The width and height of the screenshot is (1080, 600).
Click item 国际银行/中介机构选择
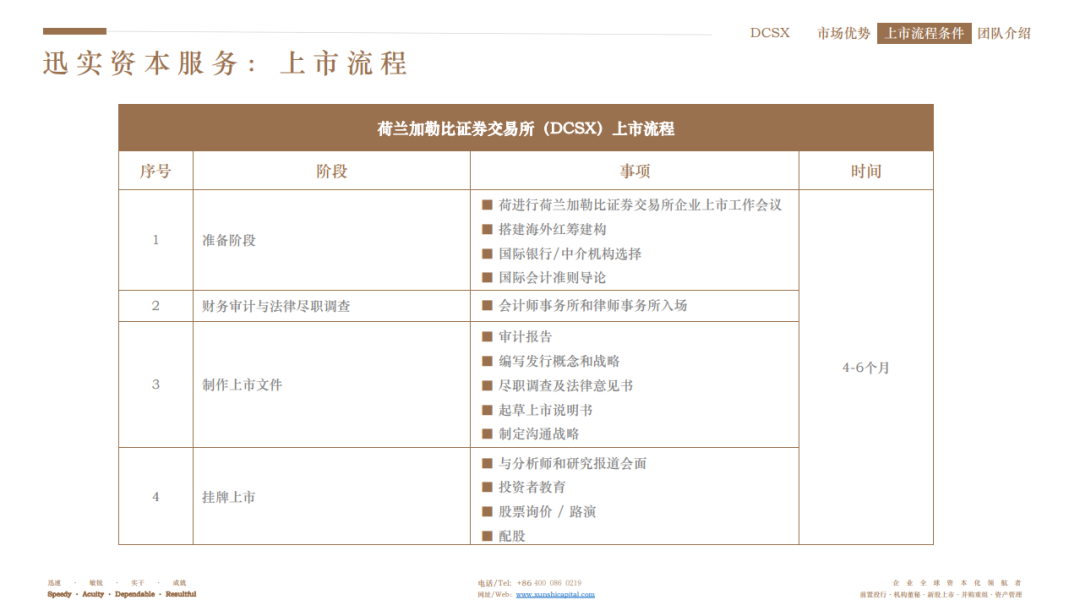[570, 254]
